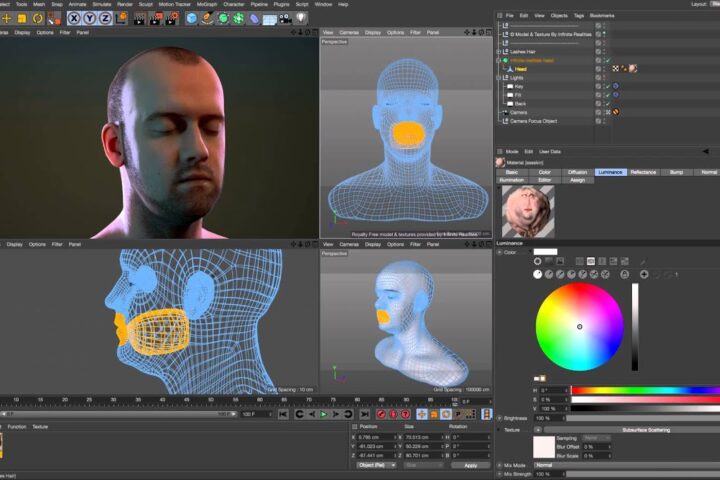
Task: Go to start of animation
Action: [283, 414]
